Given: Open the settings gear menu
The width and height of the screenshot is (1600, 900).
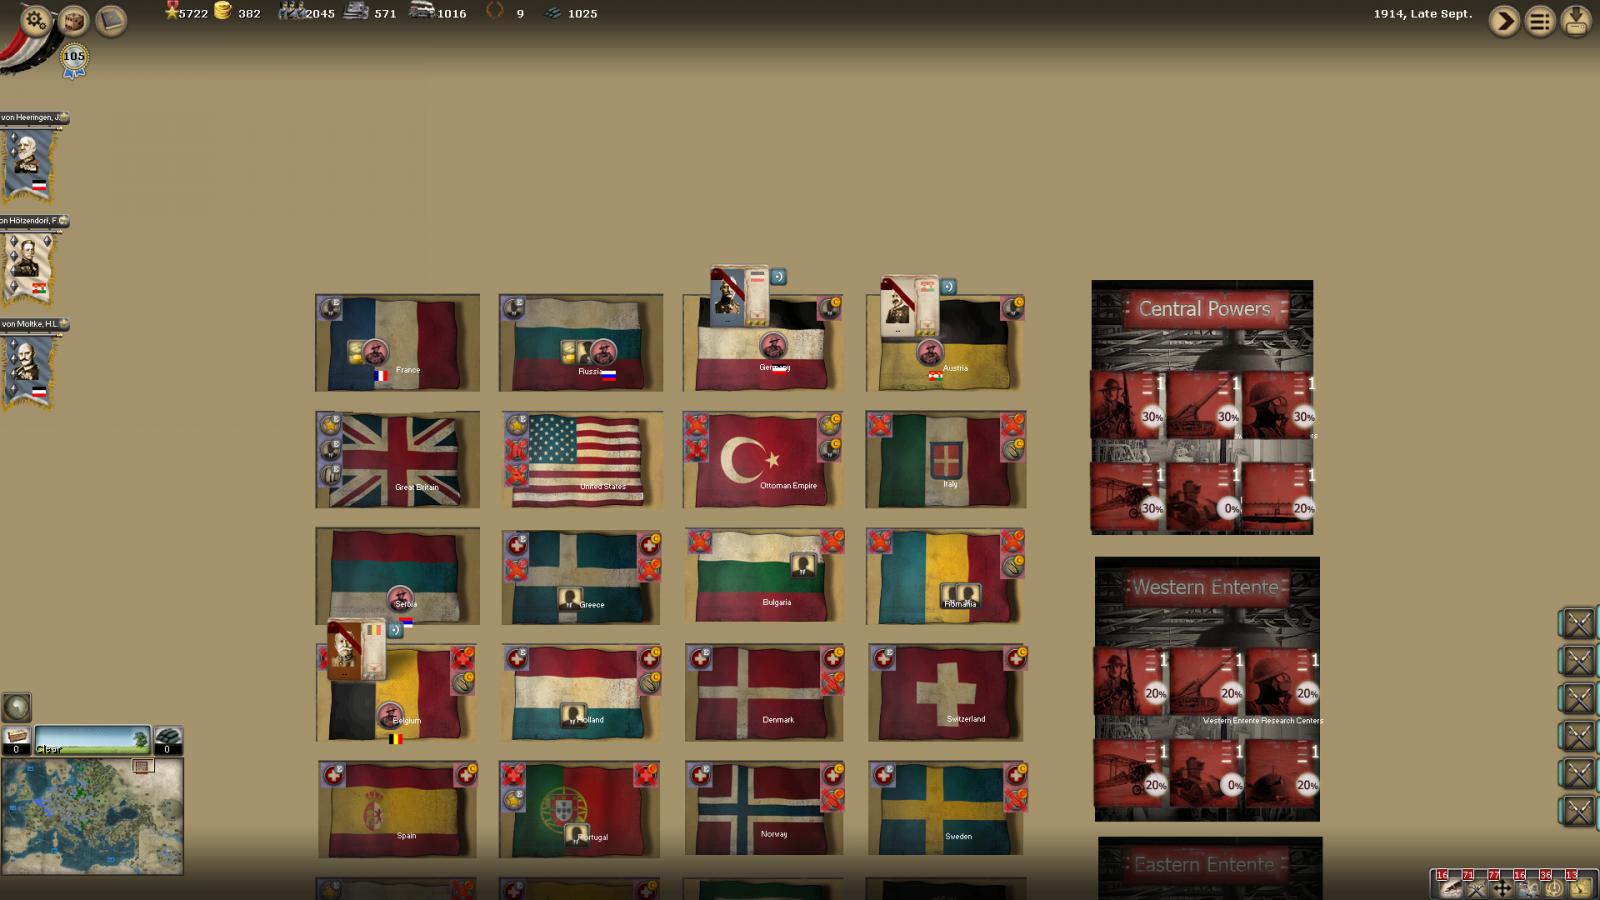Looking at the screenshot, I should (35, 19).
